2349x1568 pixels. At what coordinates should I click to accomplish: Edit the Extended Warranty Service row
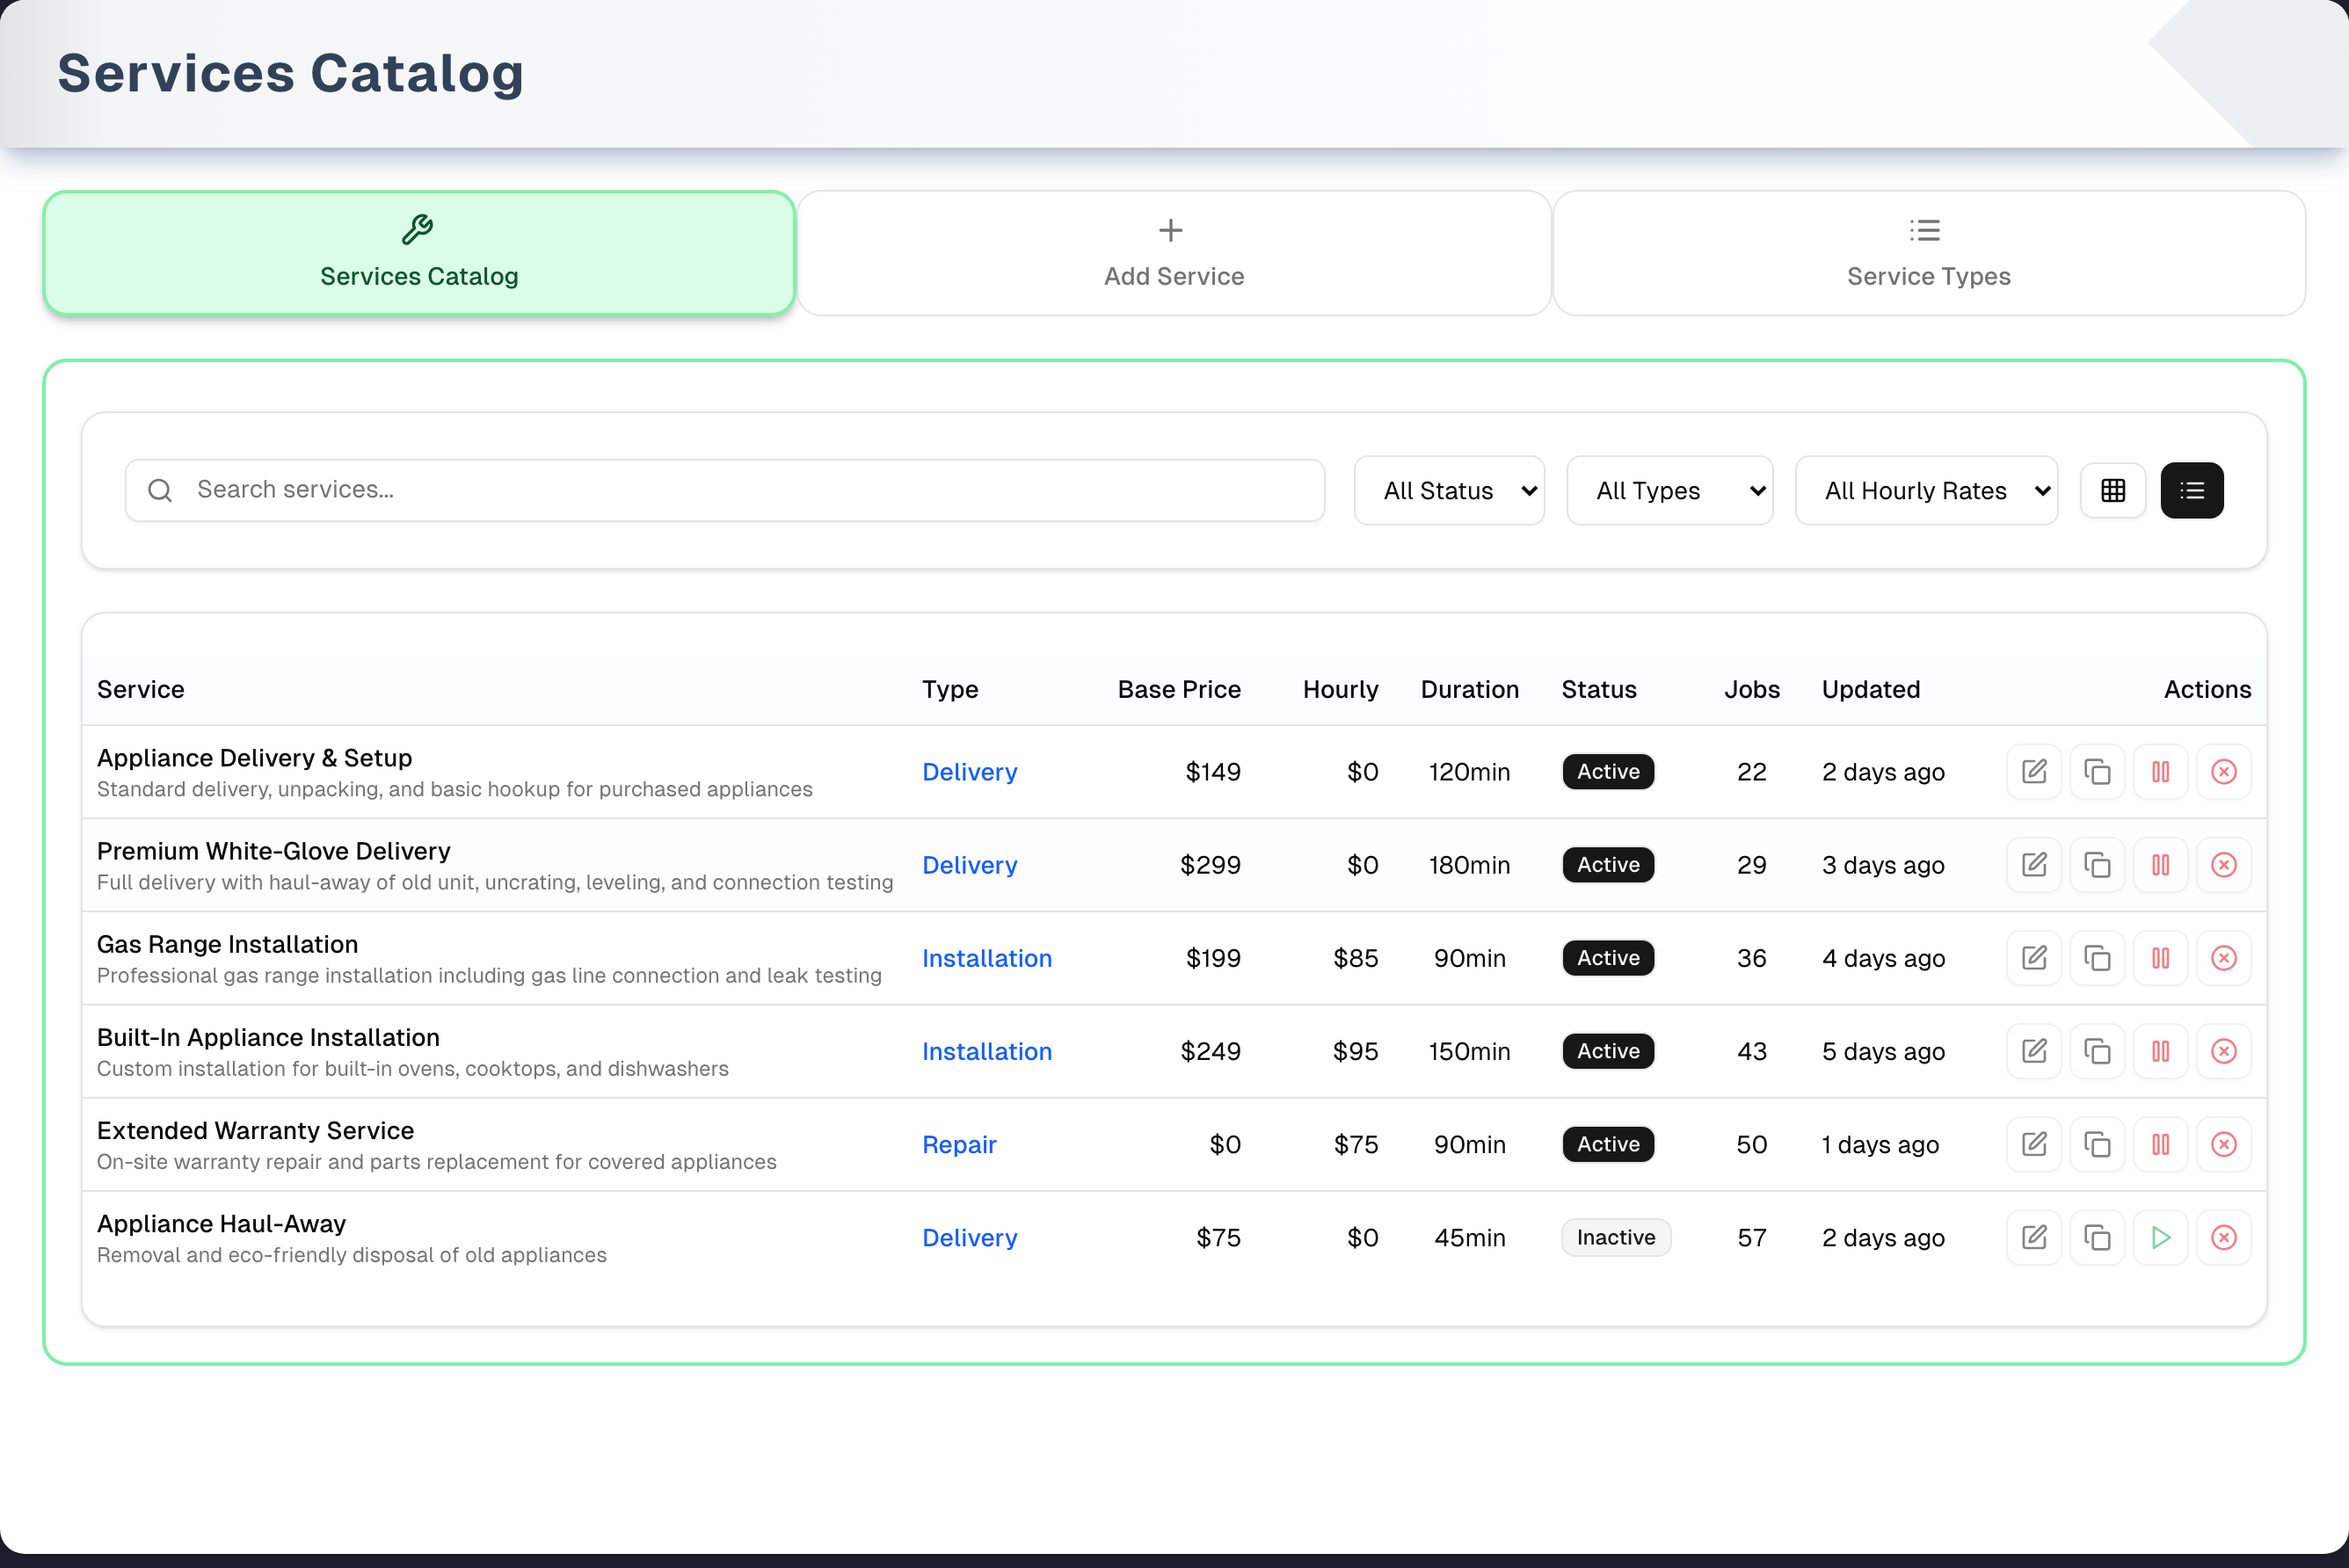[x=2034, y=1144]
